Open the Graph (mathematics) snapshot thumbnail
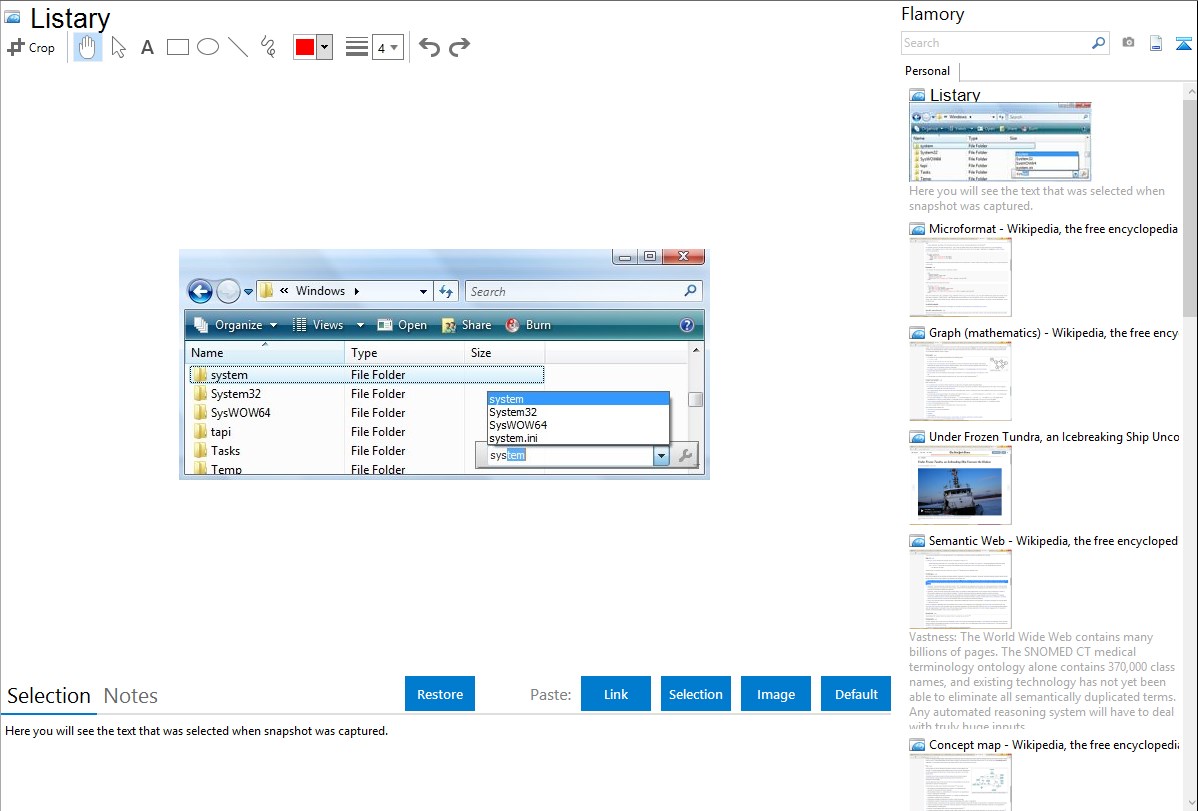This screenshot has height=811, width=1198. pos(960,381)
